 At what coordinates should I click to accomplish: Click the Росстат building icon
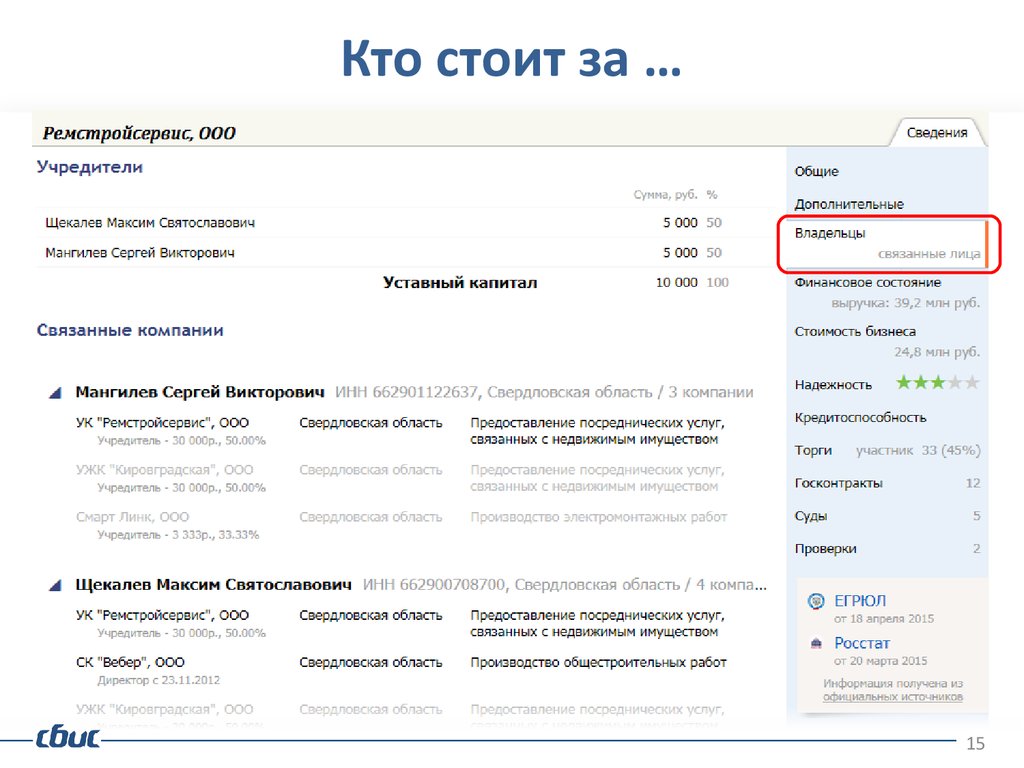816,644
